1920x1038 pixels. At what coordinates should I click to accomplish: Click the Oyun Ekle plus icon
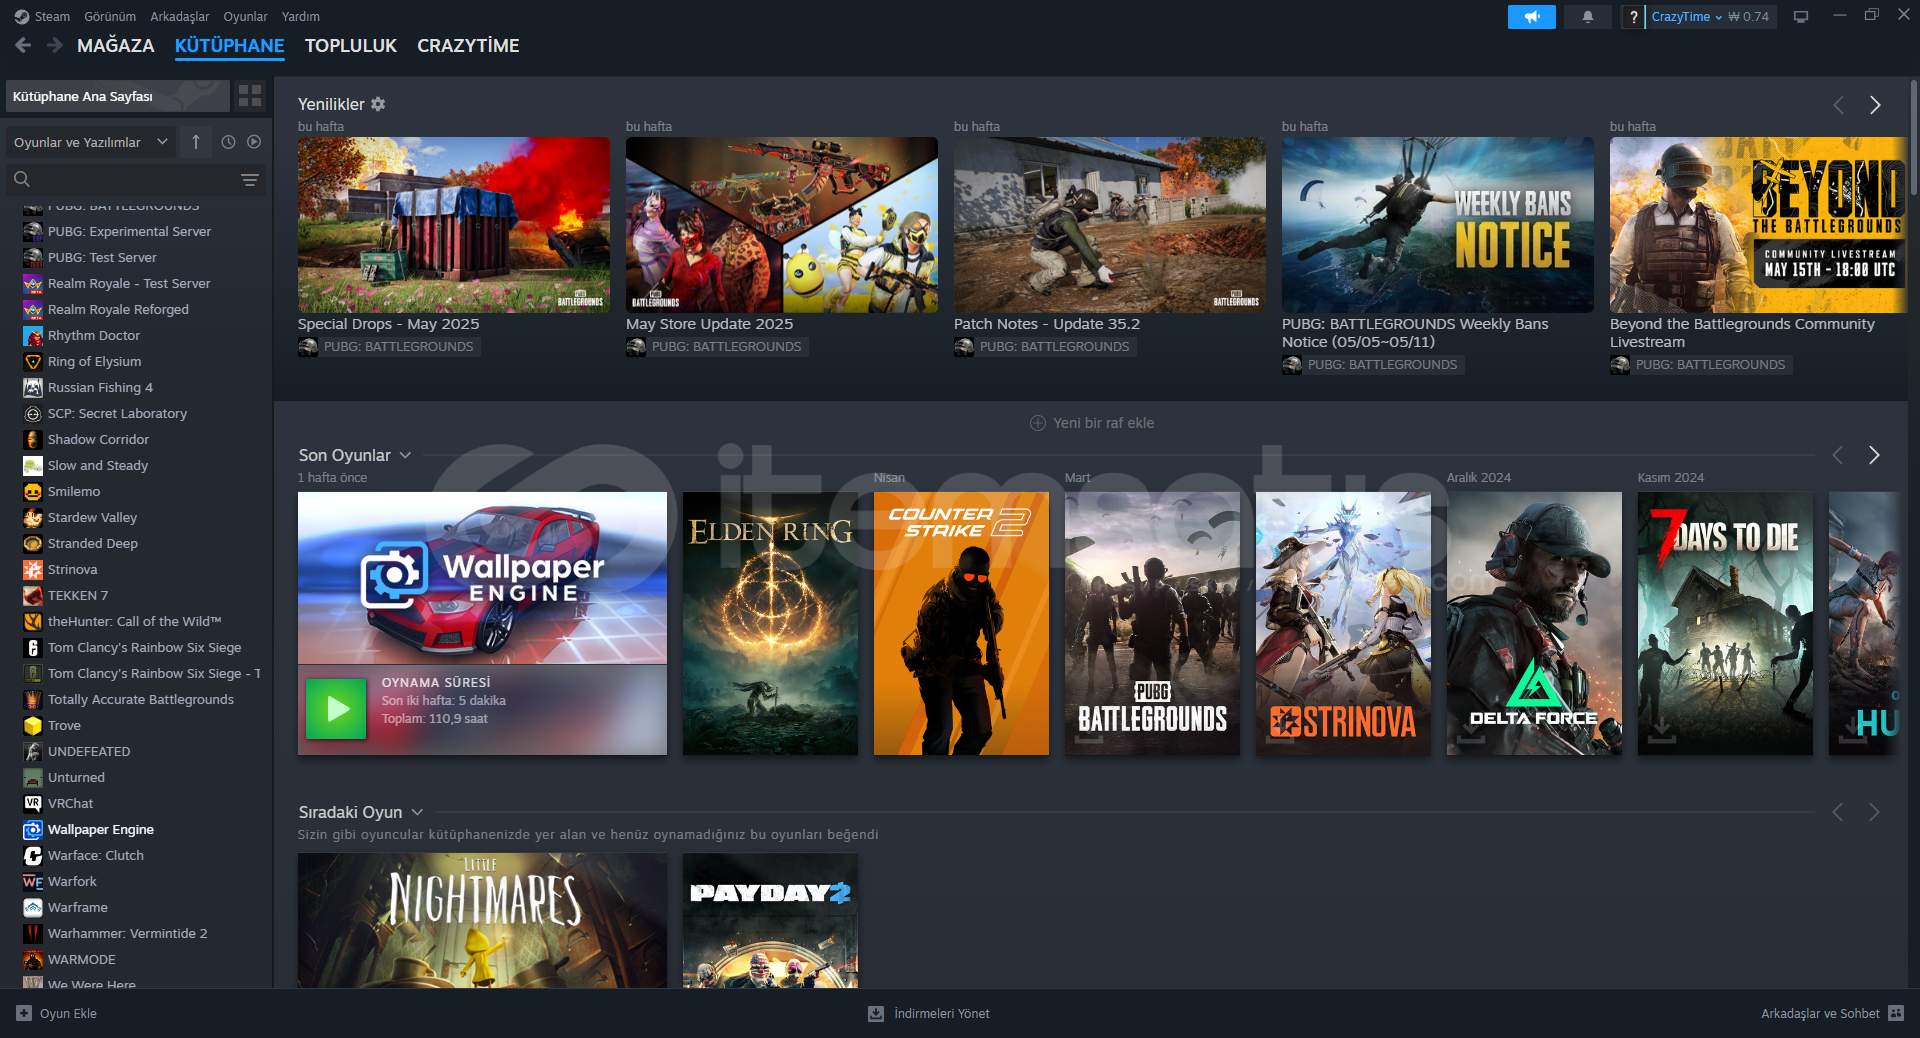24,1013
